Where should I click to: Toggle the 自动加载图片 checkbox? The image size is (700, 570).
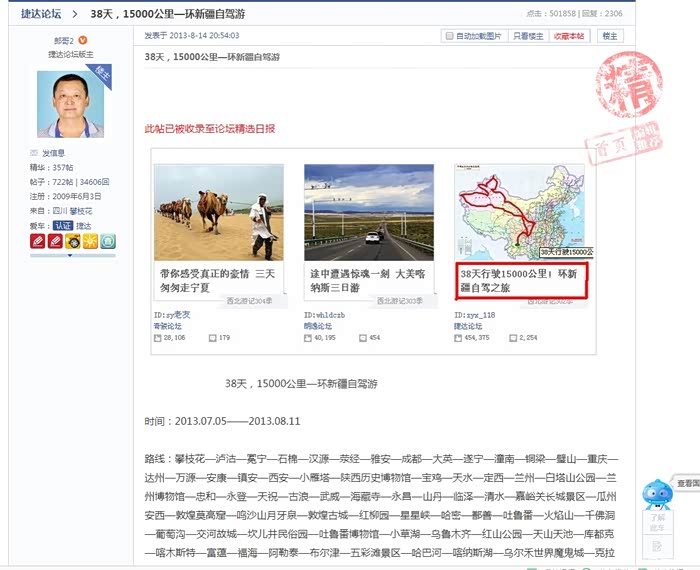(x=450, y=36)
